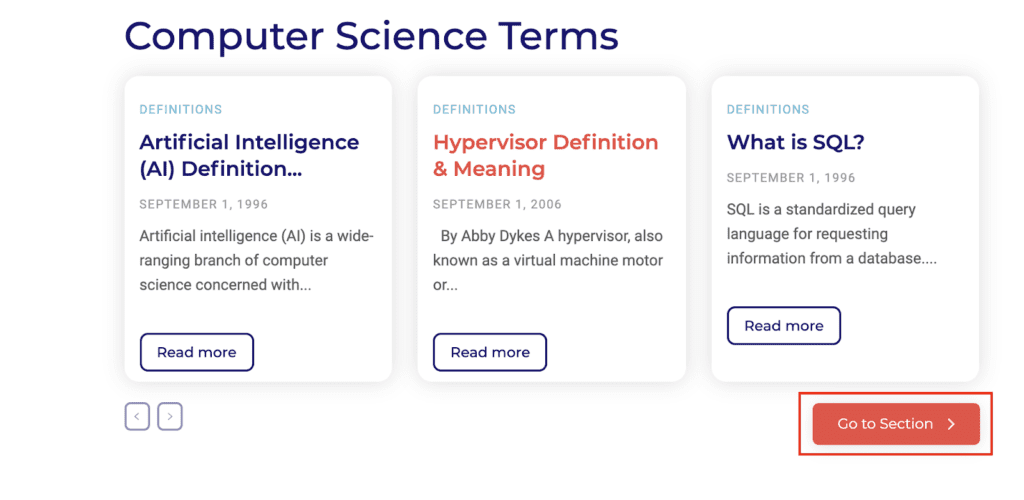Open Read more for Hypervisor card
The height and width of the screenshot is (500, 1024).
pos(490,352)
